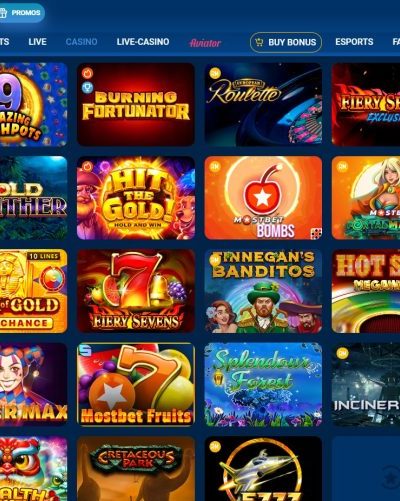Launch the Fiery Sevens game
Image resolution: width=400 pixels, height=501 pixels.
pyautogui.click(x=136, y=291)
